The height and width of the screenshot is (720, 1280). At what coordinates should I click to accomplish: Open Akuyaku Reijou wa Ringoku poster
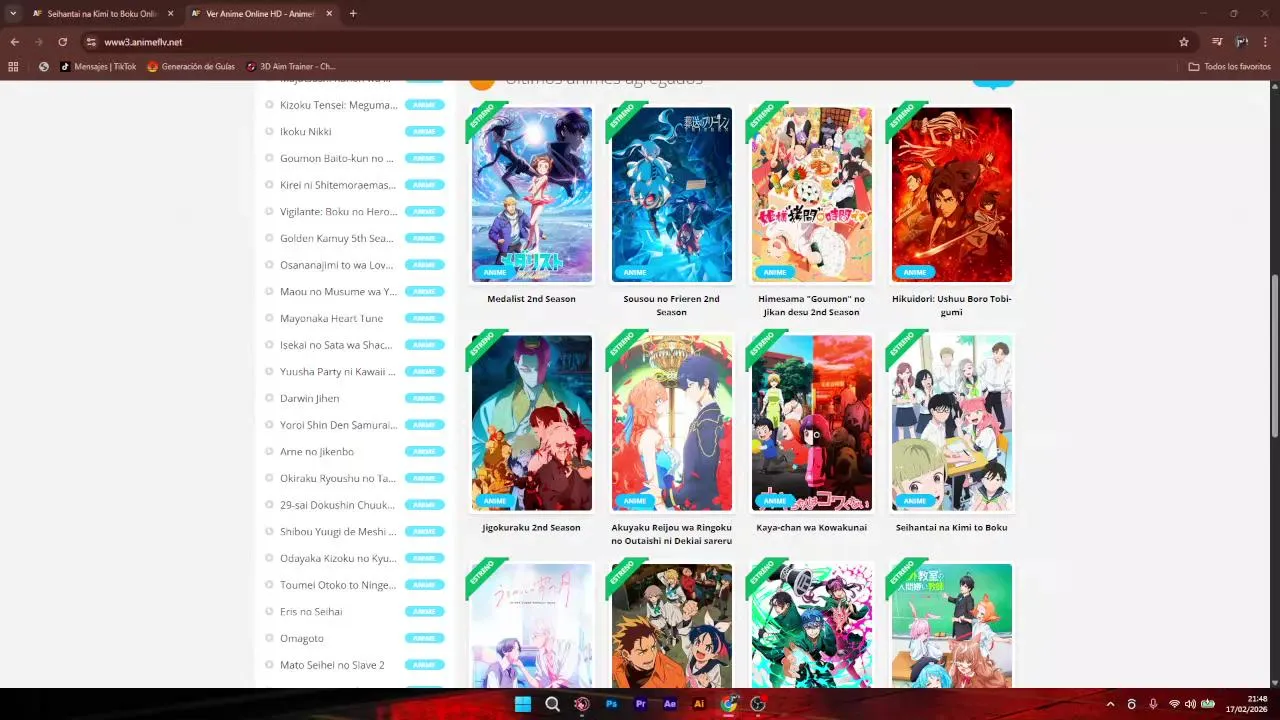point(672,423)
